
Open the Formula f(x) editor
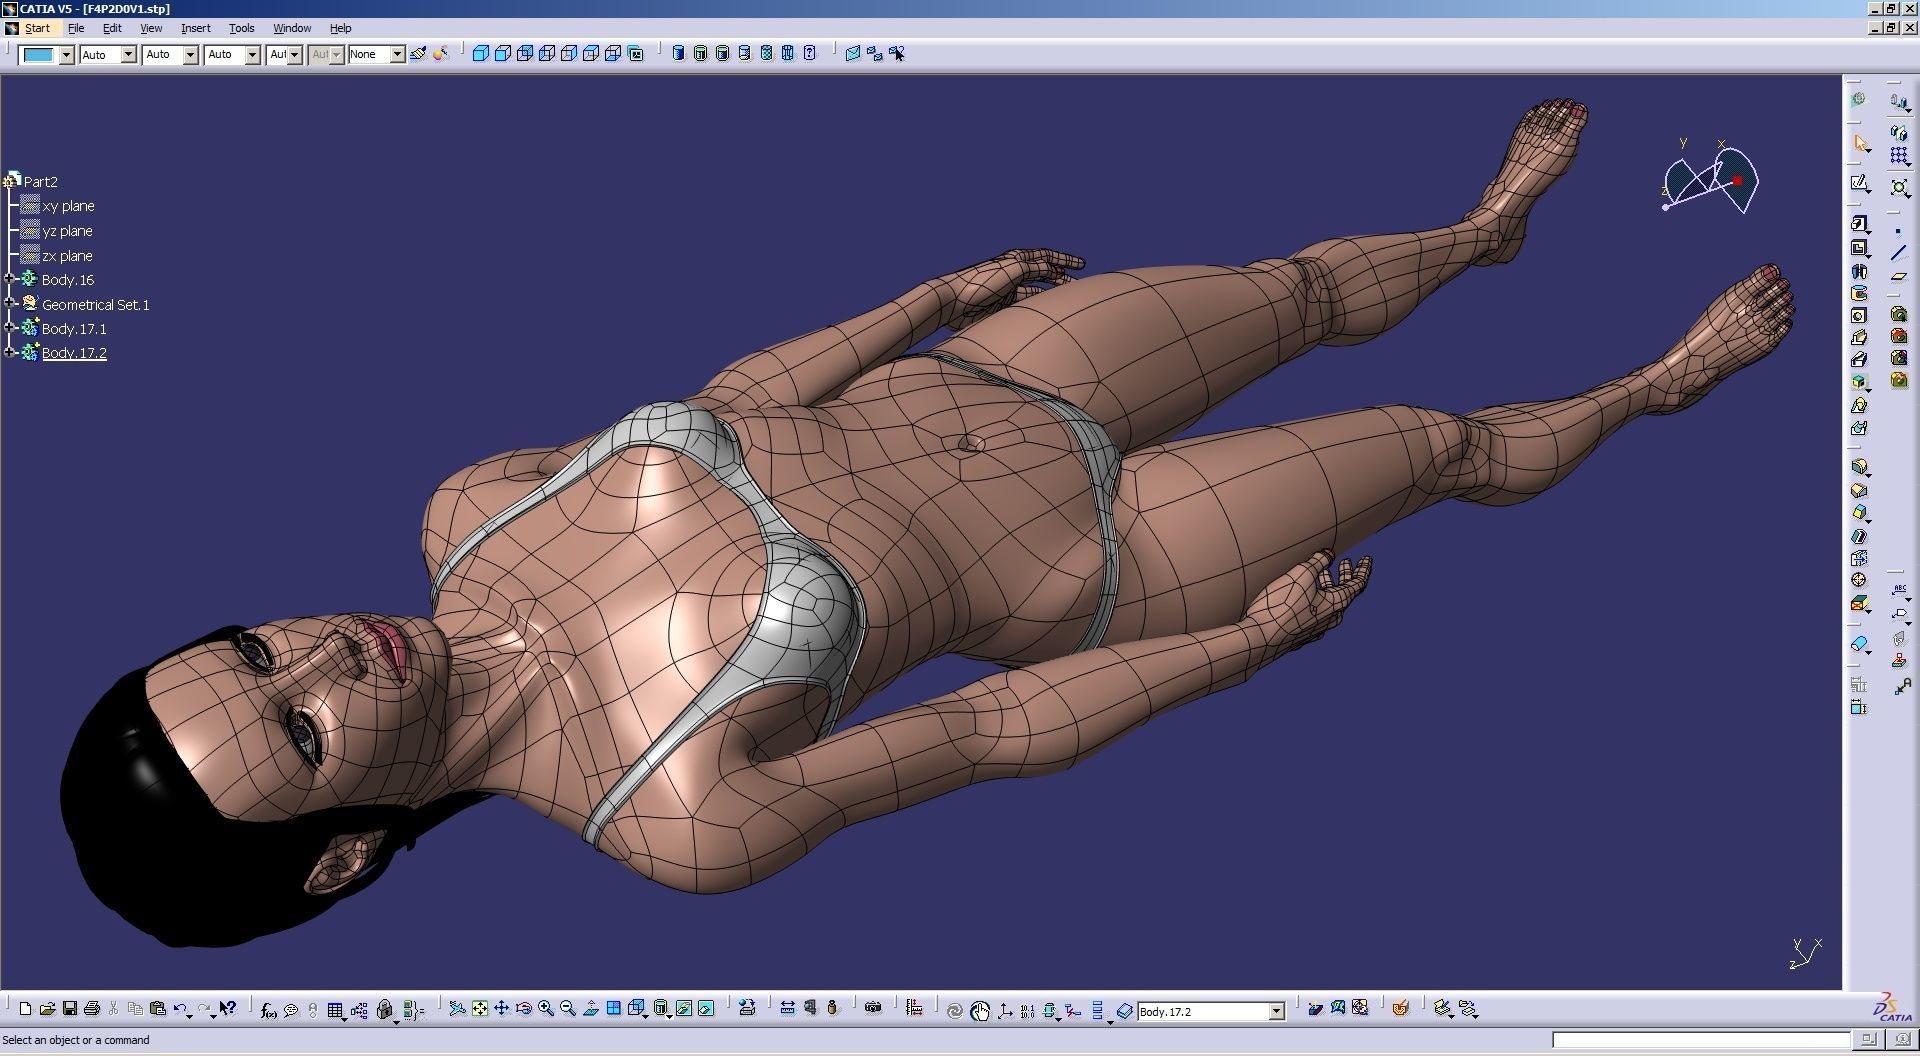click(x=268, y=1010)
